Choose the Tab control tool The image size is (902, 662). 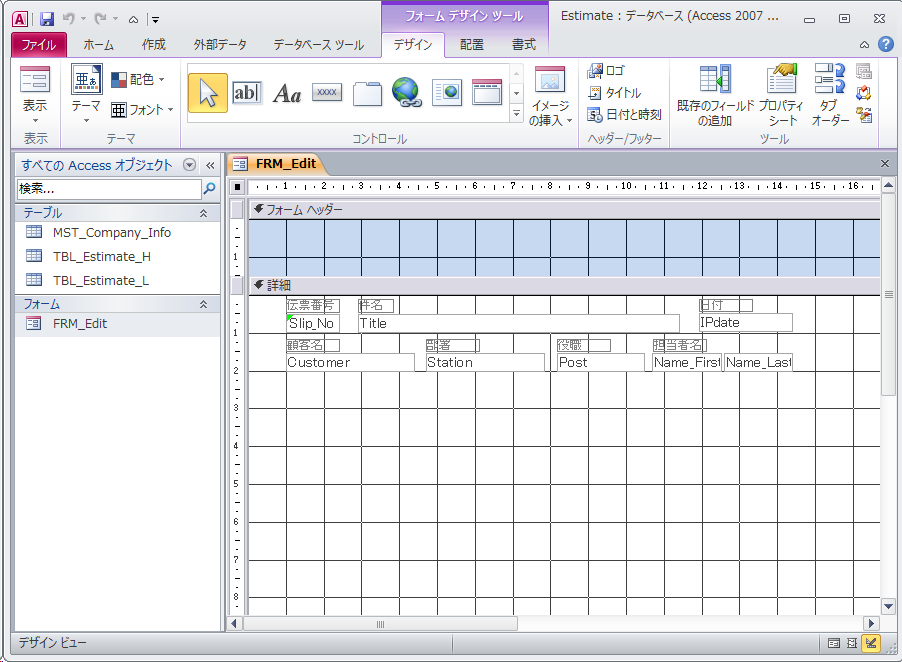(367, 93)
